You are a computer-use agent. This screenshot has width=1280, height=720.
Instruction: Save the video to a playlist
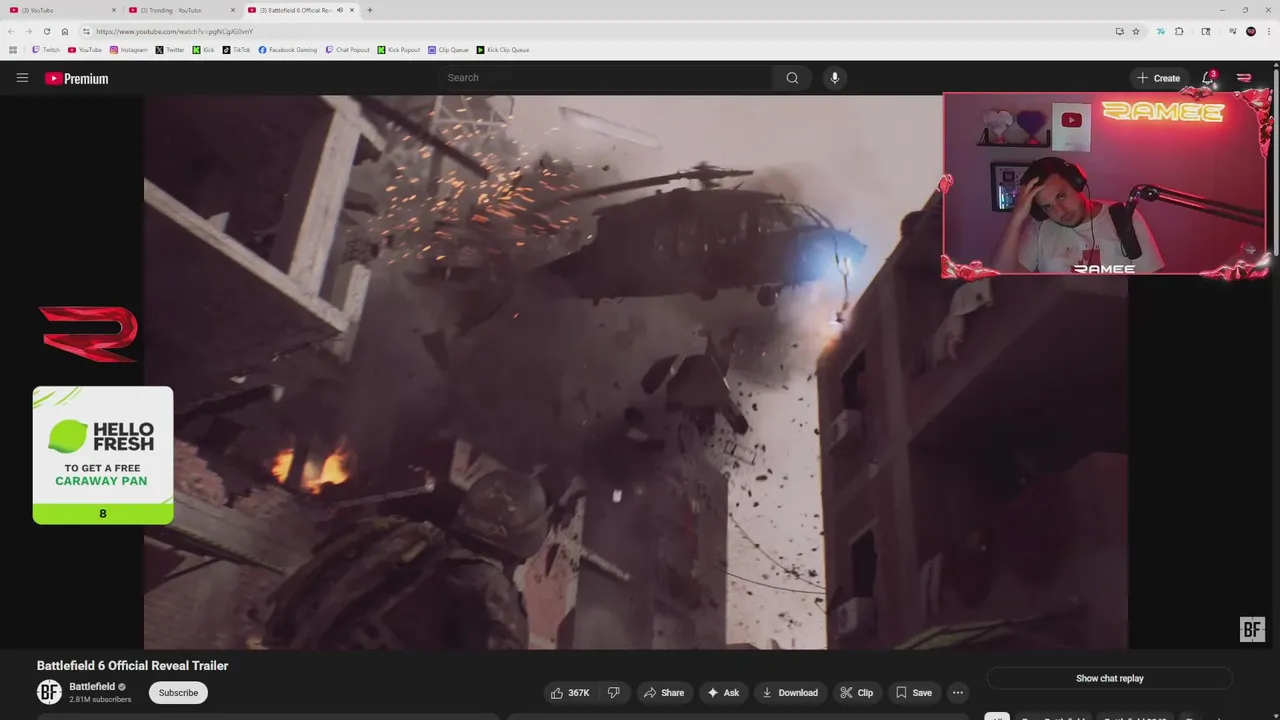click(914, 693)
